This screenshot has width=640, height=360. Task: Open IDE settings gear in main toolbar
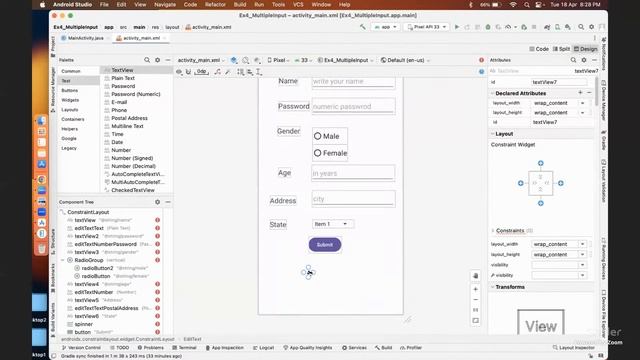[591, 27]
